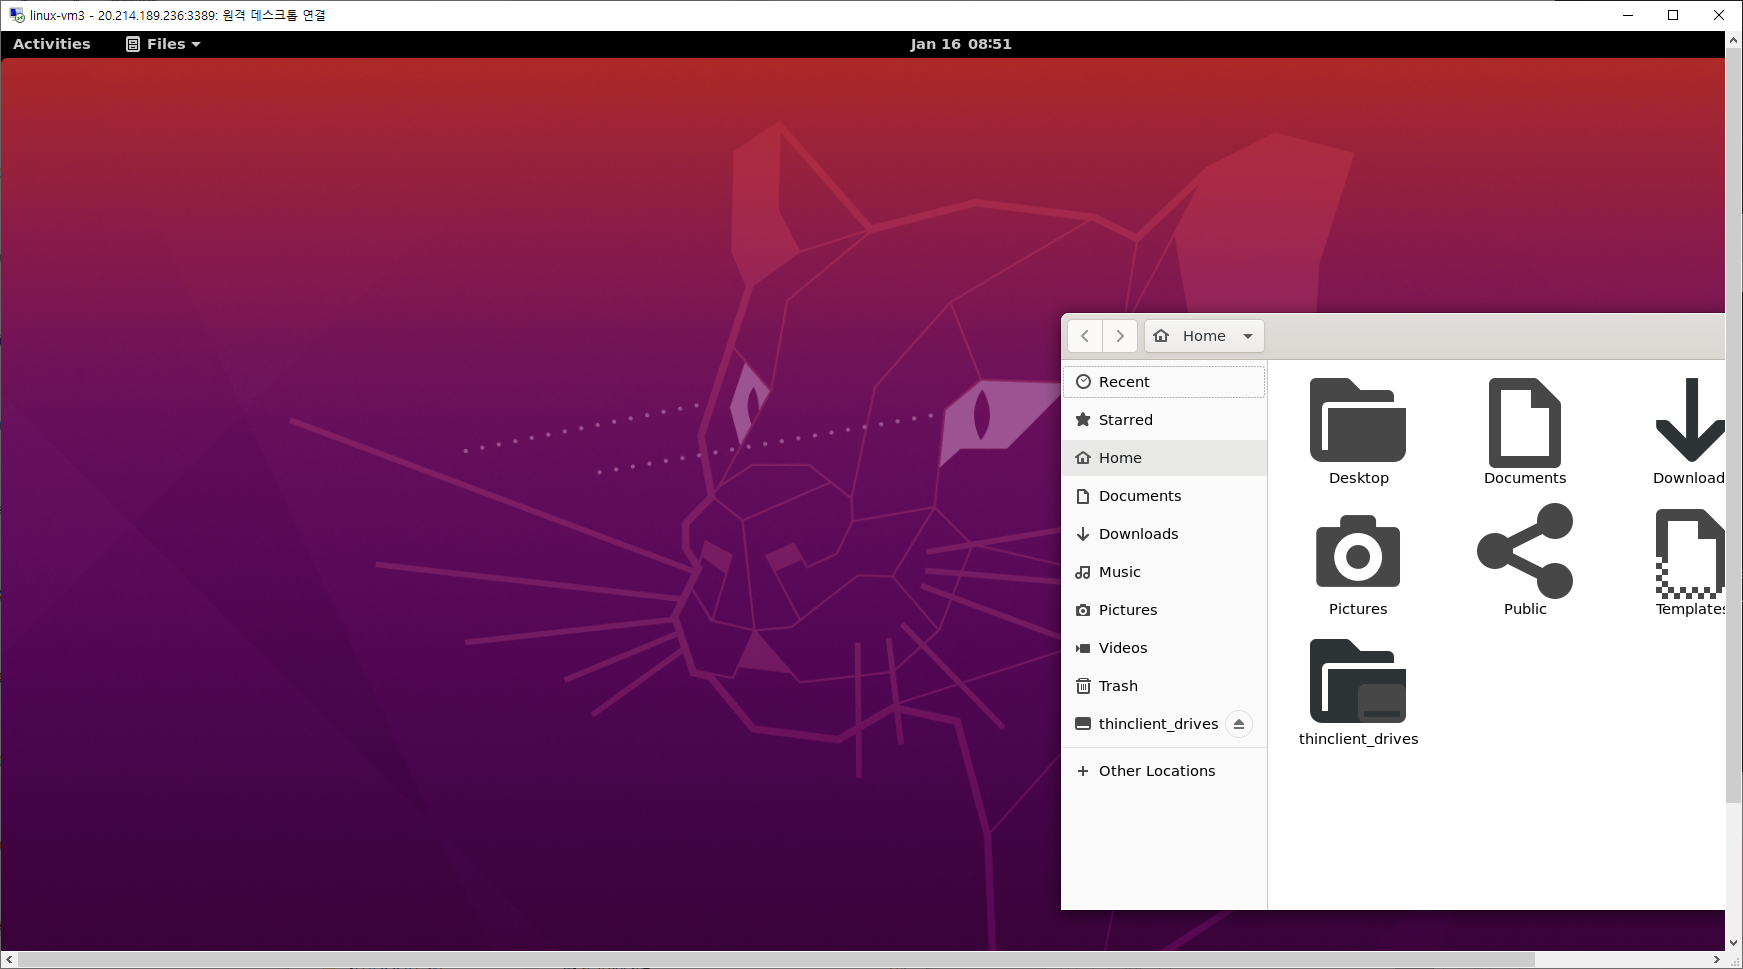Expand the Files app menu arrow in top bar
1743x969 pixels.
(196, 44)
